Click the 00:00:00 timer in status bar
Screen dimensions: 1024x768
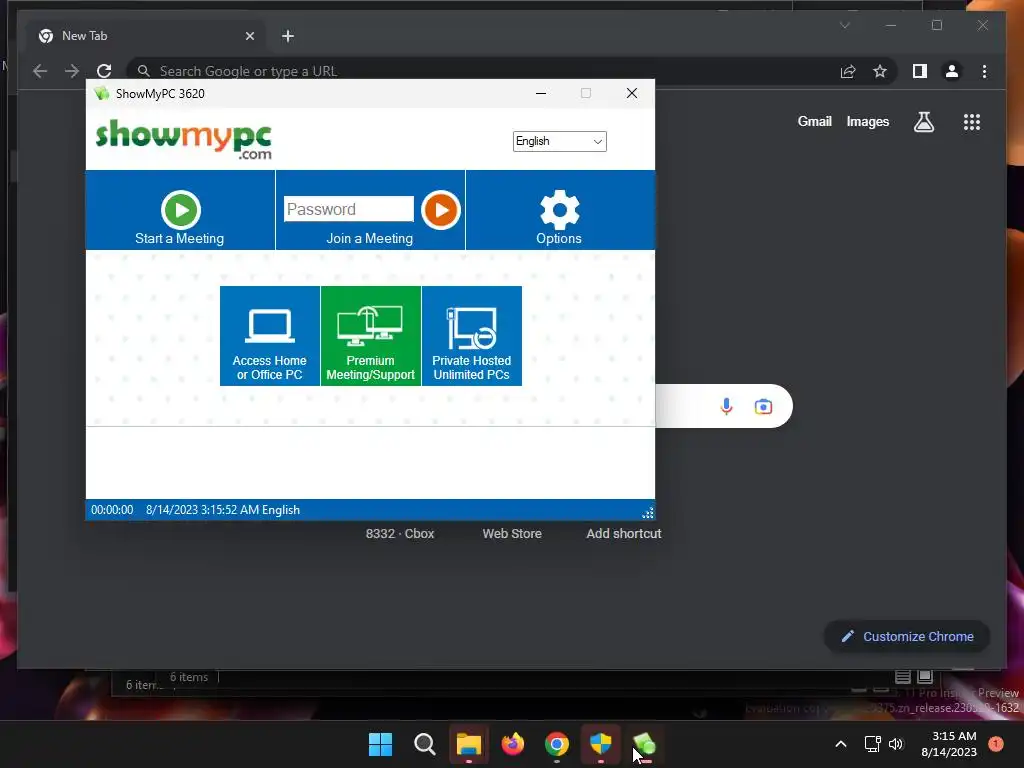point(112,510)
